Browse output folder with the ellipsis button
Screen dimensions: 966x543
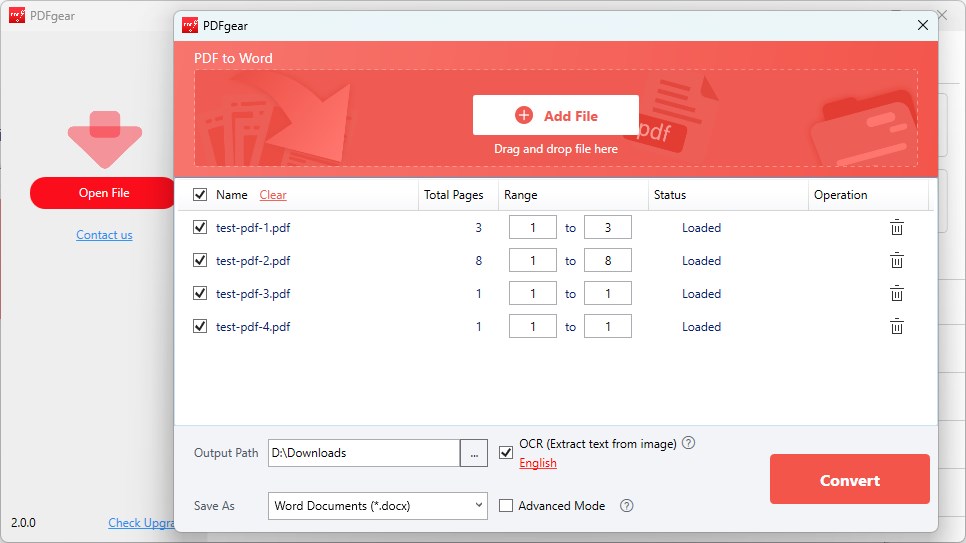point(474,453)
